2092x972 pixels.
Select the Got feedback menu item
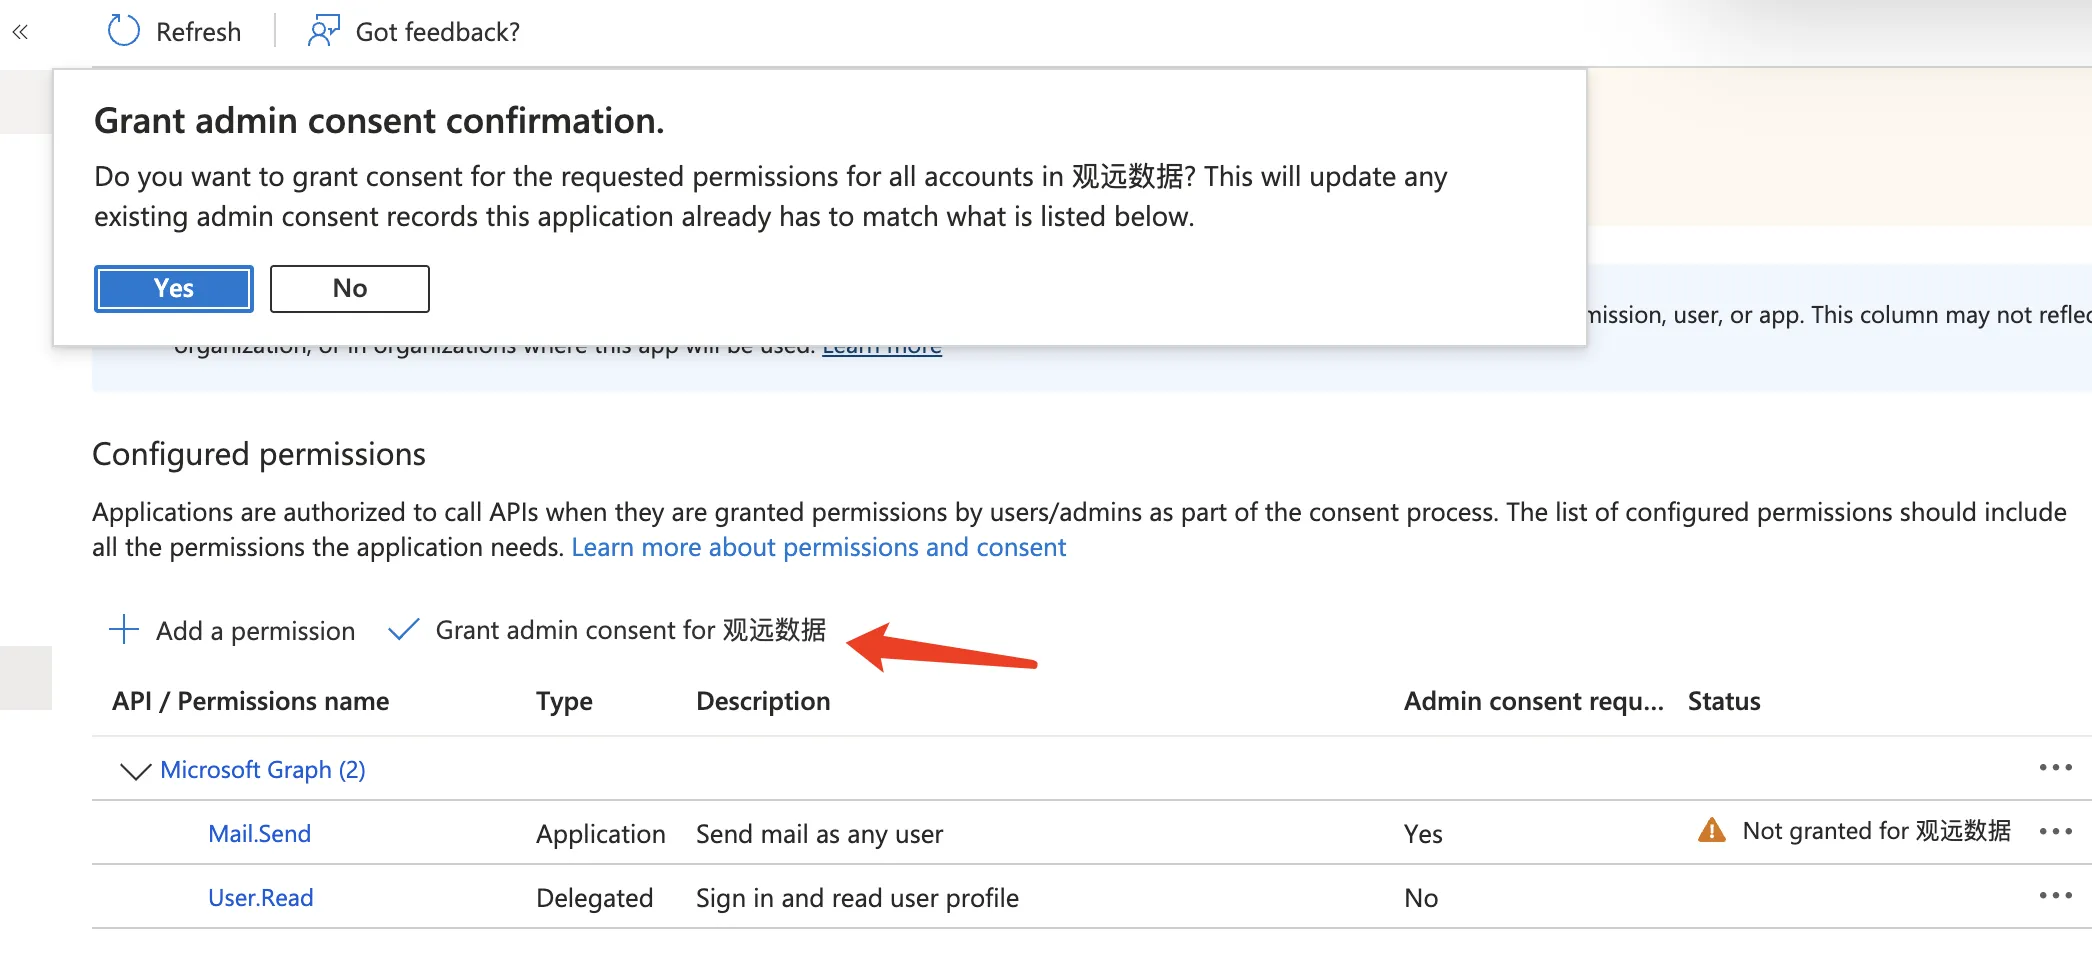[x=437, y=31]
